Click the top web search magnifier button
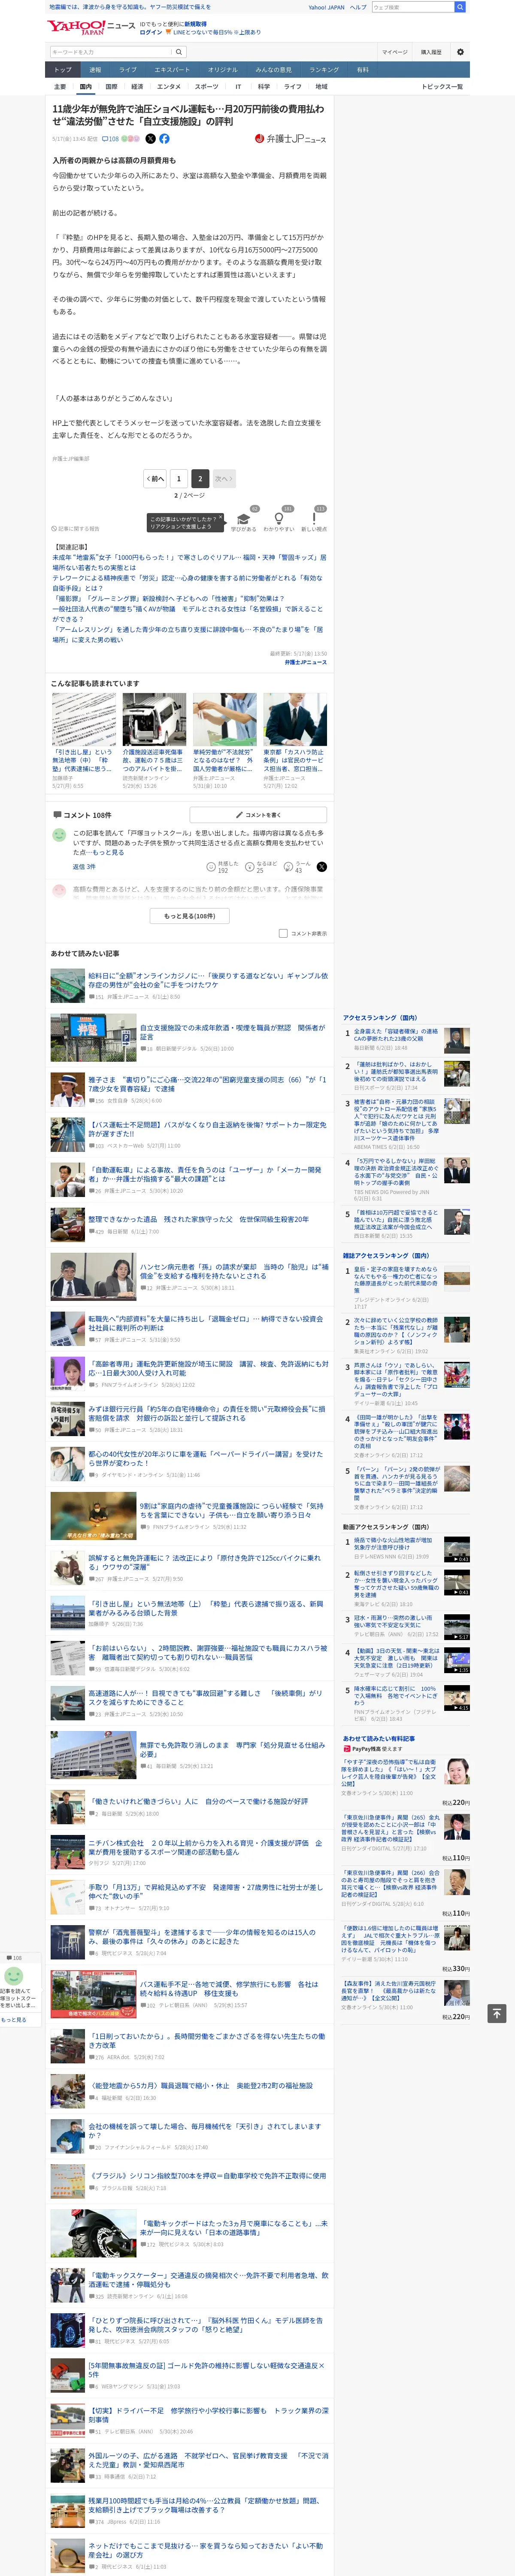This screenshot has height=2576, width=515. click(459, 7)
